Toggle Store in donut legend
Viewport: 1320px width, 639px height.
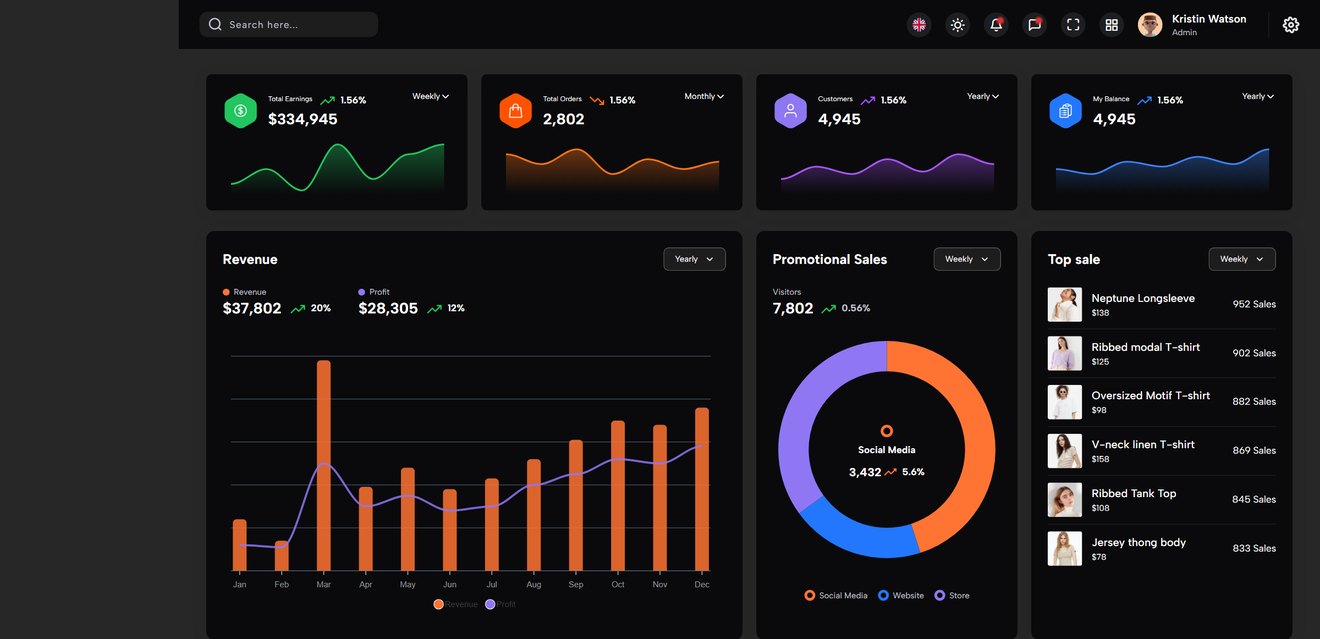[x=952, y=595]
